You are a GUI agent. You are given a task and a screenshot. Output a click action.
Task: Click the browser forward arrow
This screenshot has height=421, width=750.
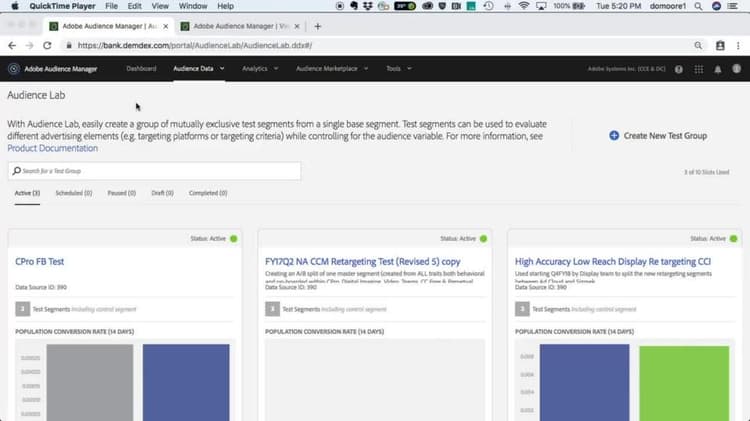coord(30,45)
